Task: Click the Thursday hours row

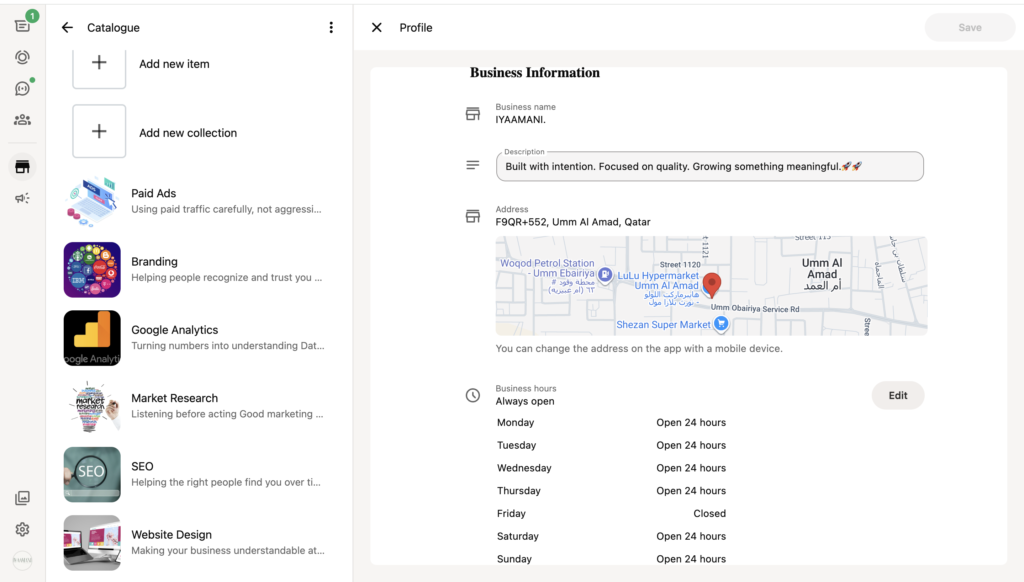Action: click(611, 491)
